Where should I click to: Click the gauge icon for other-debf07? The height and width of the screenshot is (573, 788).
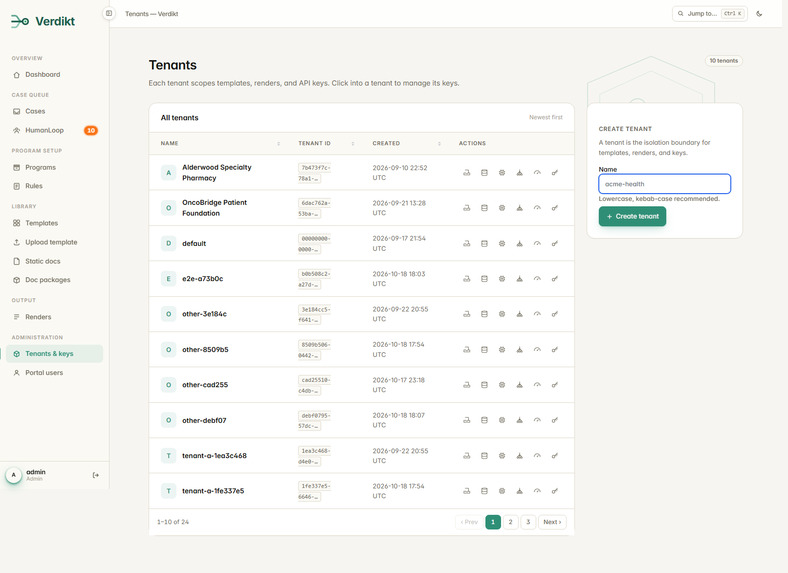tap(537, 420)
